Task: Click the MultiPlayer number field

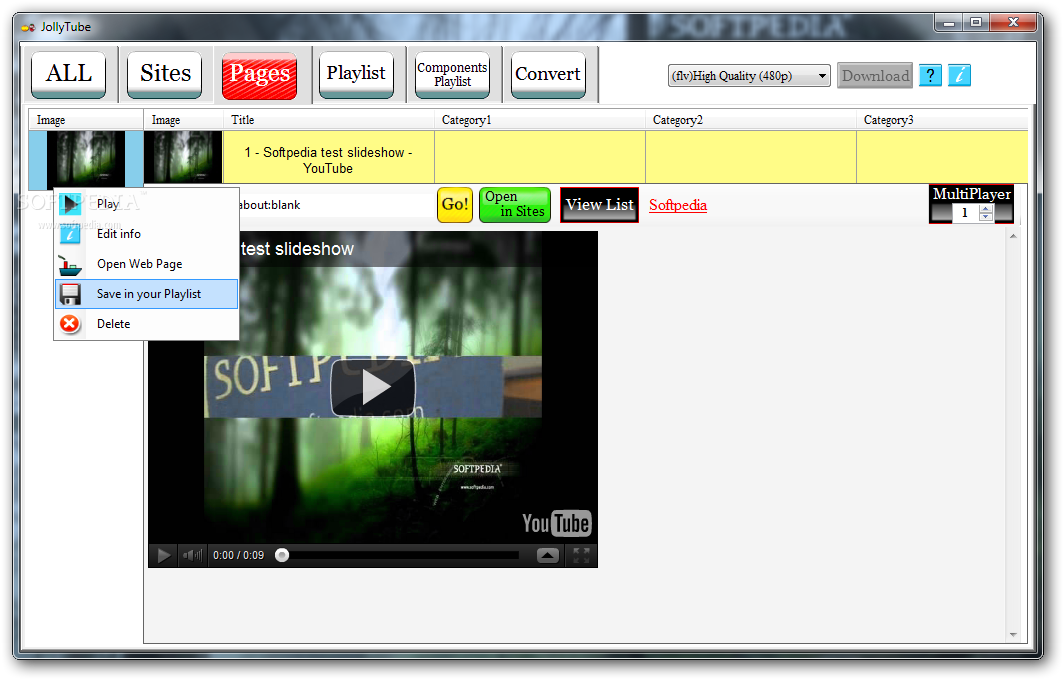Action: pos(964,212)
